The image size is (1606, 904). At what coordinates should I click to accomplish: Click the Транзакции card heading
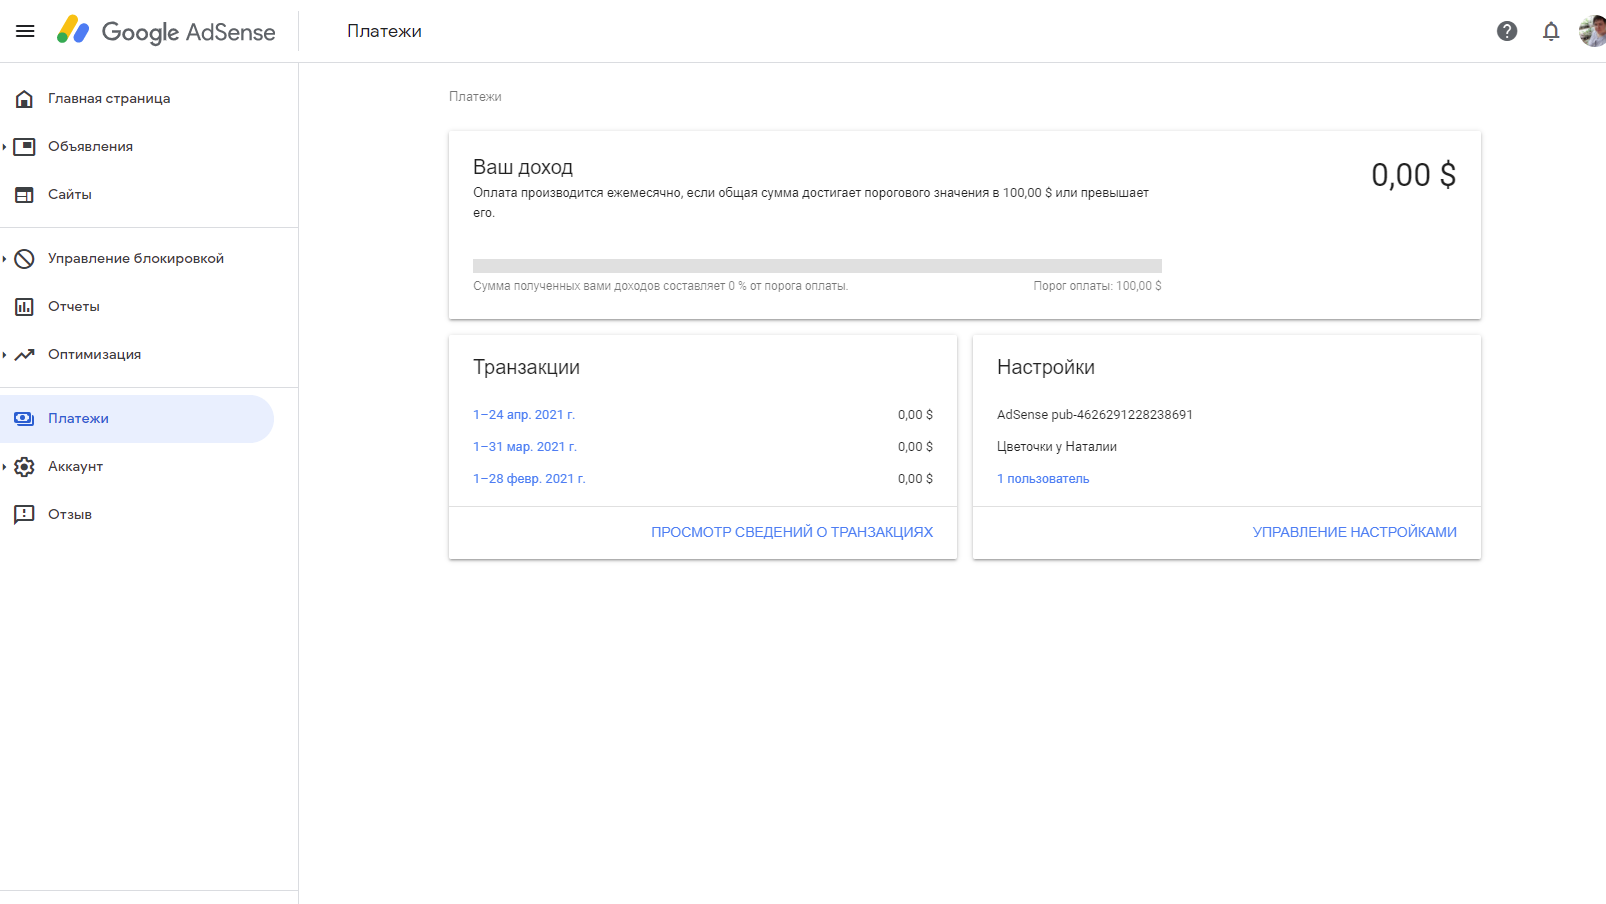pos(526,367)
